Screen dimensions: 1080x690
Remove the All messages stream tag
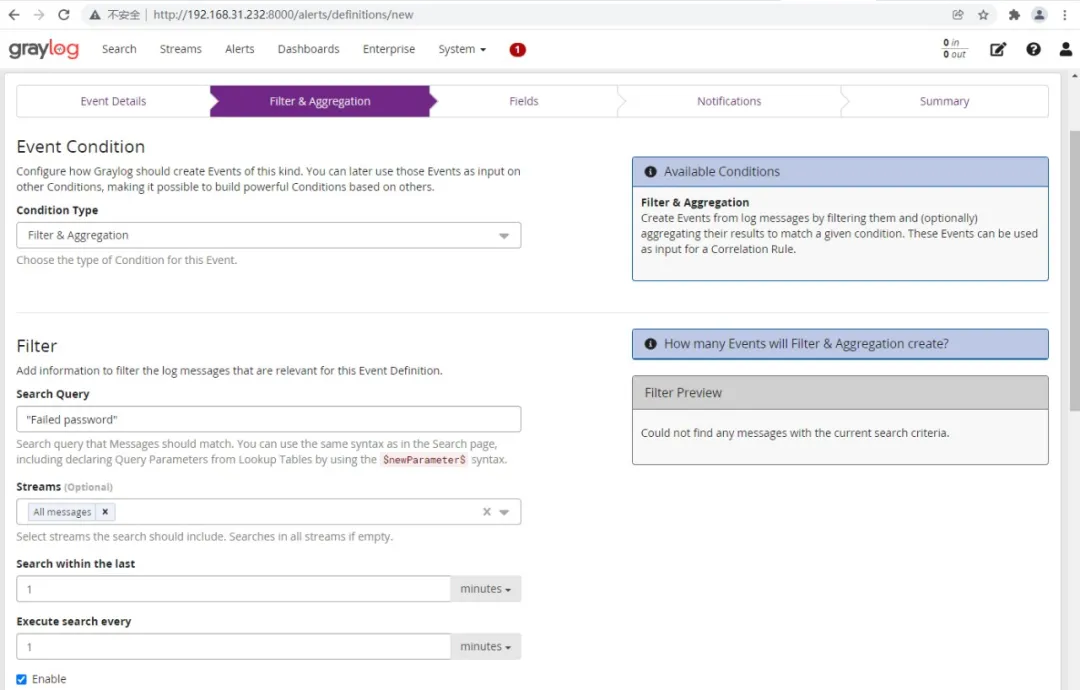[105, 512]
